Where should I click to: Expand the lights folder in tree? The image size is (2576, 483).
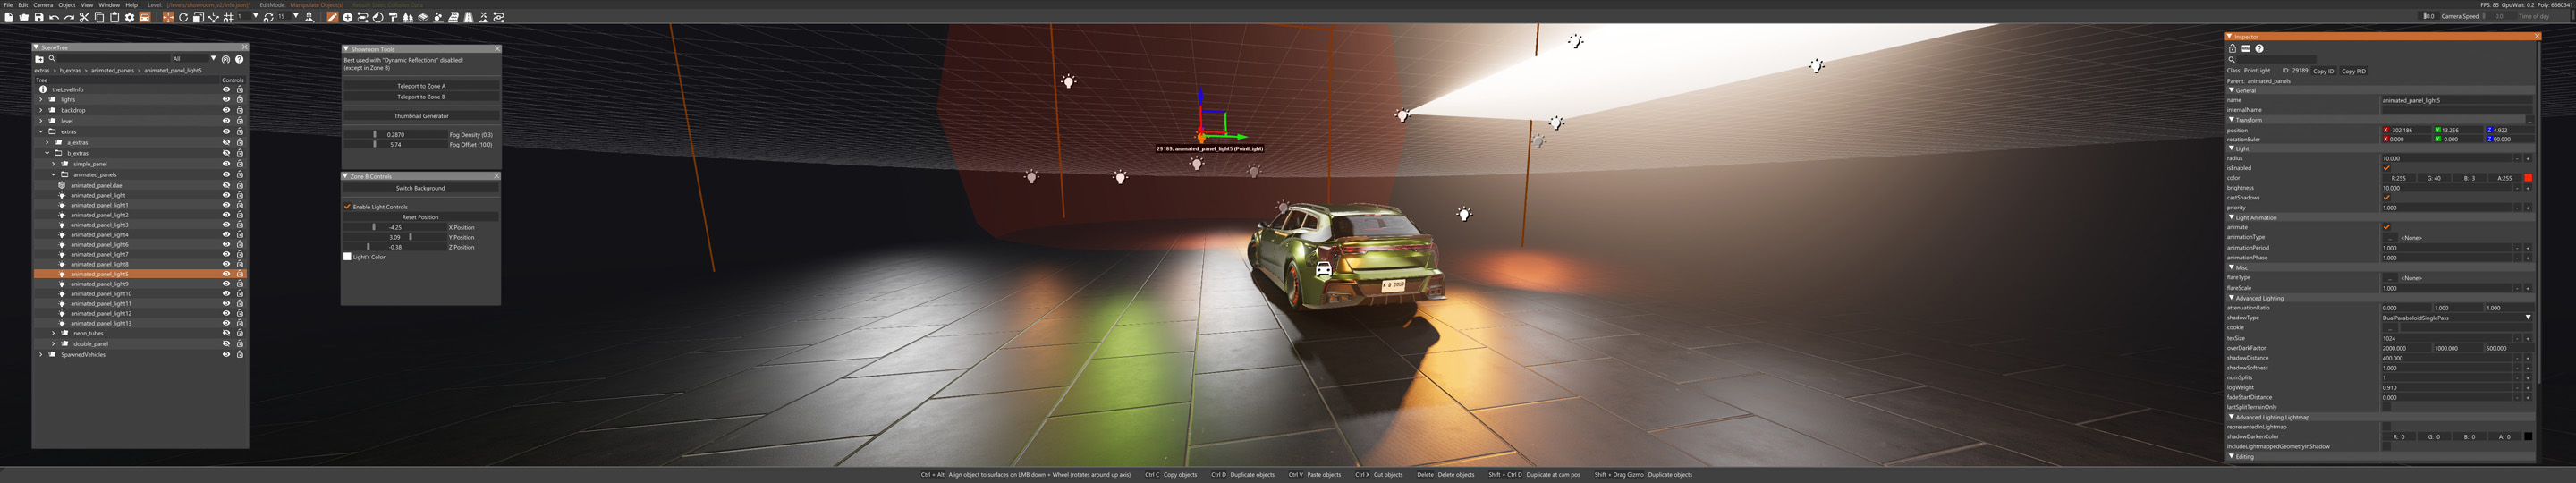click(x=41, y=100)
